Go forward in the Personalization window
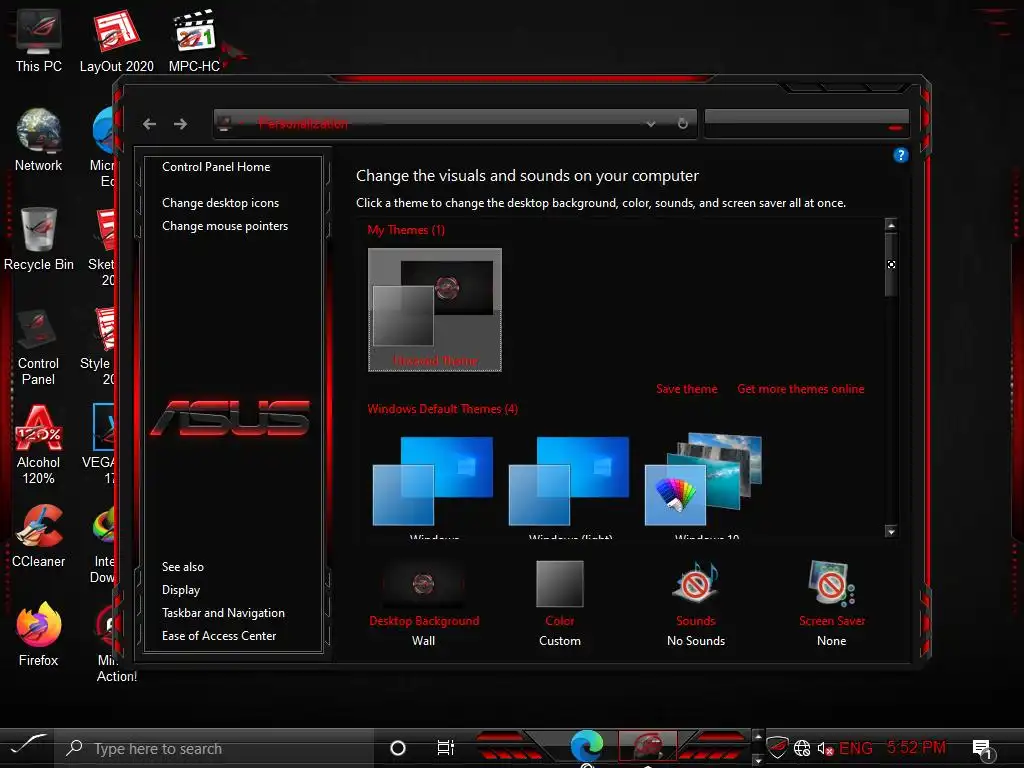1024x768 pixels. tap(180, 124)
